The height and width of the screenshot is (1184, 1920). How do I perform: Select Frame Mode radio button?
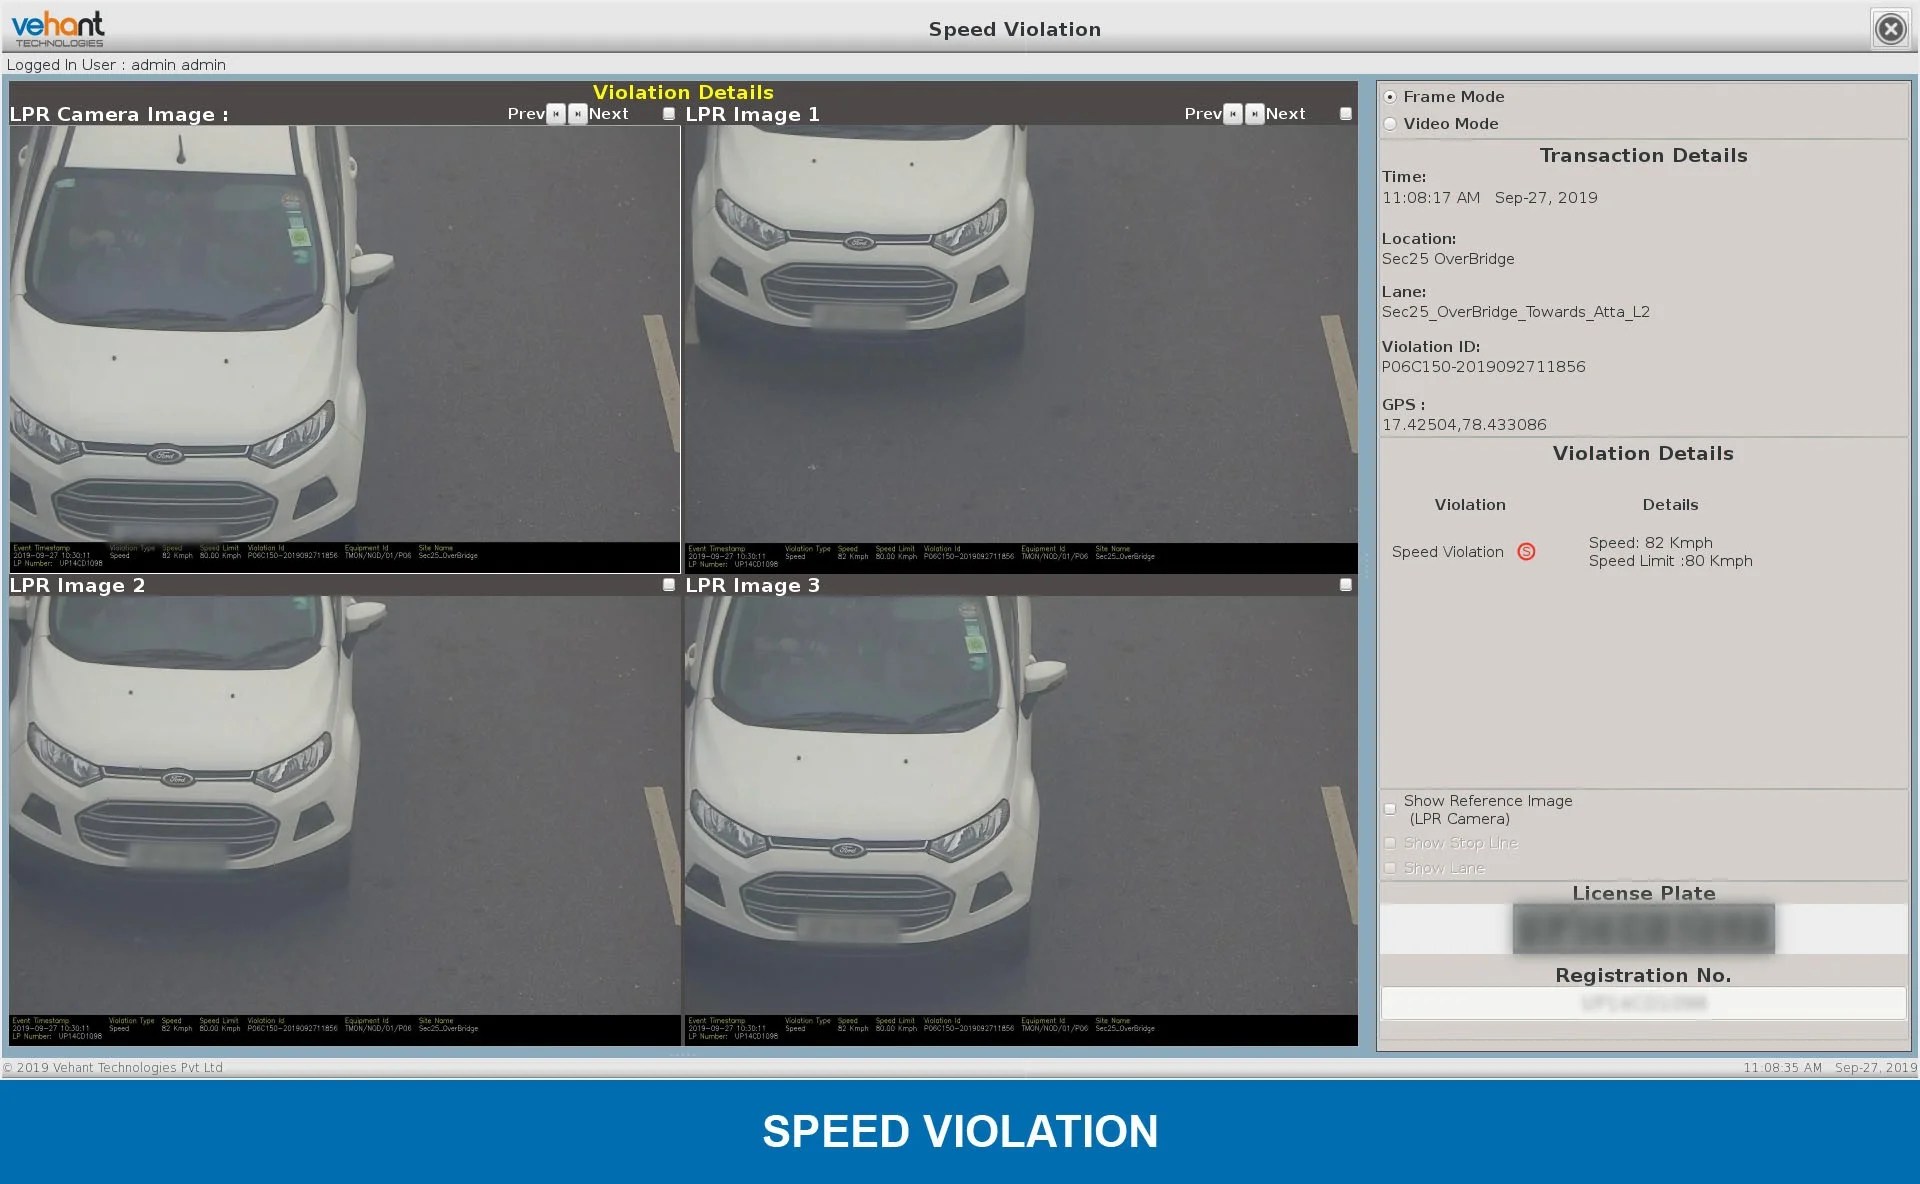1390,97
